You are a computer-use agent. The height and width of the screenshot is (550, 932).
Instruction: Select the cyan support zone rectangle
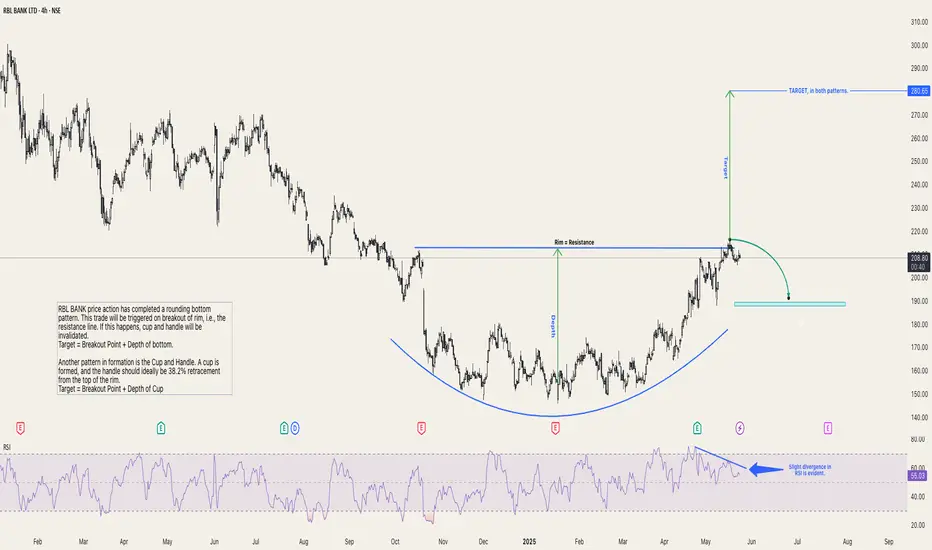pos(789,304)
